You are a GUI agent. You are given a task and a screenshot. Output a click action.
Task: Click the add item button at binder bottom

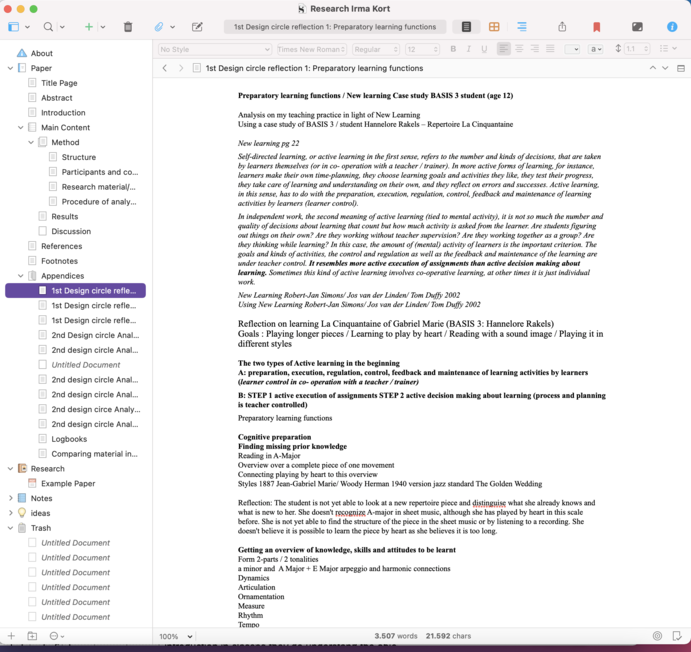pos(11,636)
